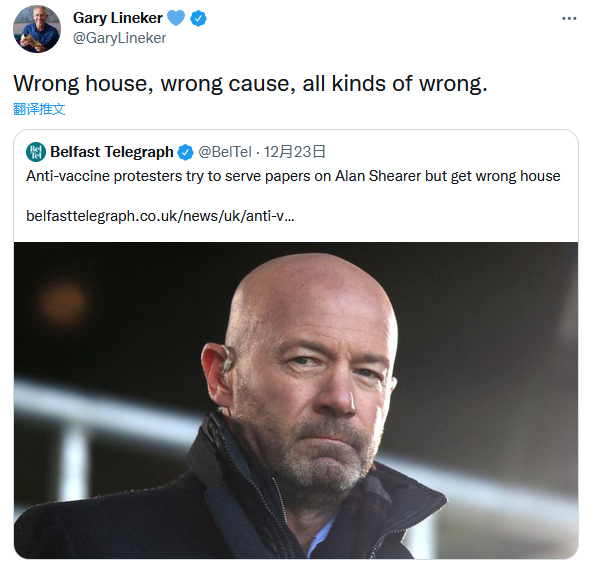Click Belfast Telegraph's verified checkmark badge
The height and width of the screenshot is (564, 595).
[186, 152]
